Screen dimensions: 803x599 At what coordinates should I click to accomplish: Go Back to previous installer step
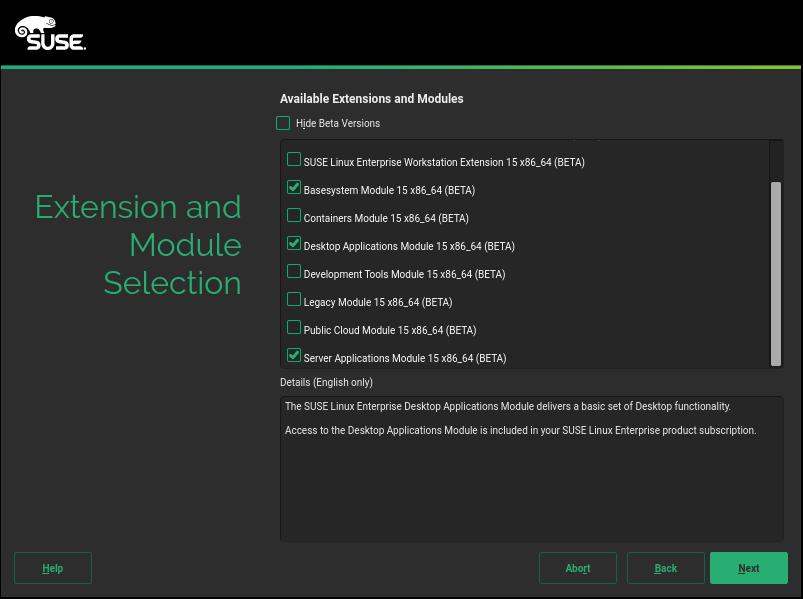pyautogui.click(x=665, y=568)
